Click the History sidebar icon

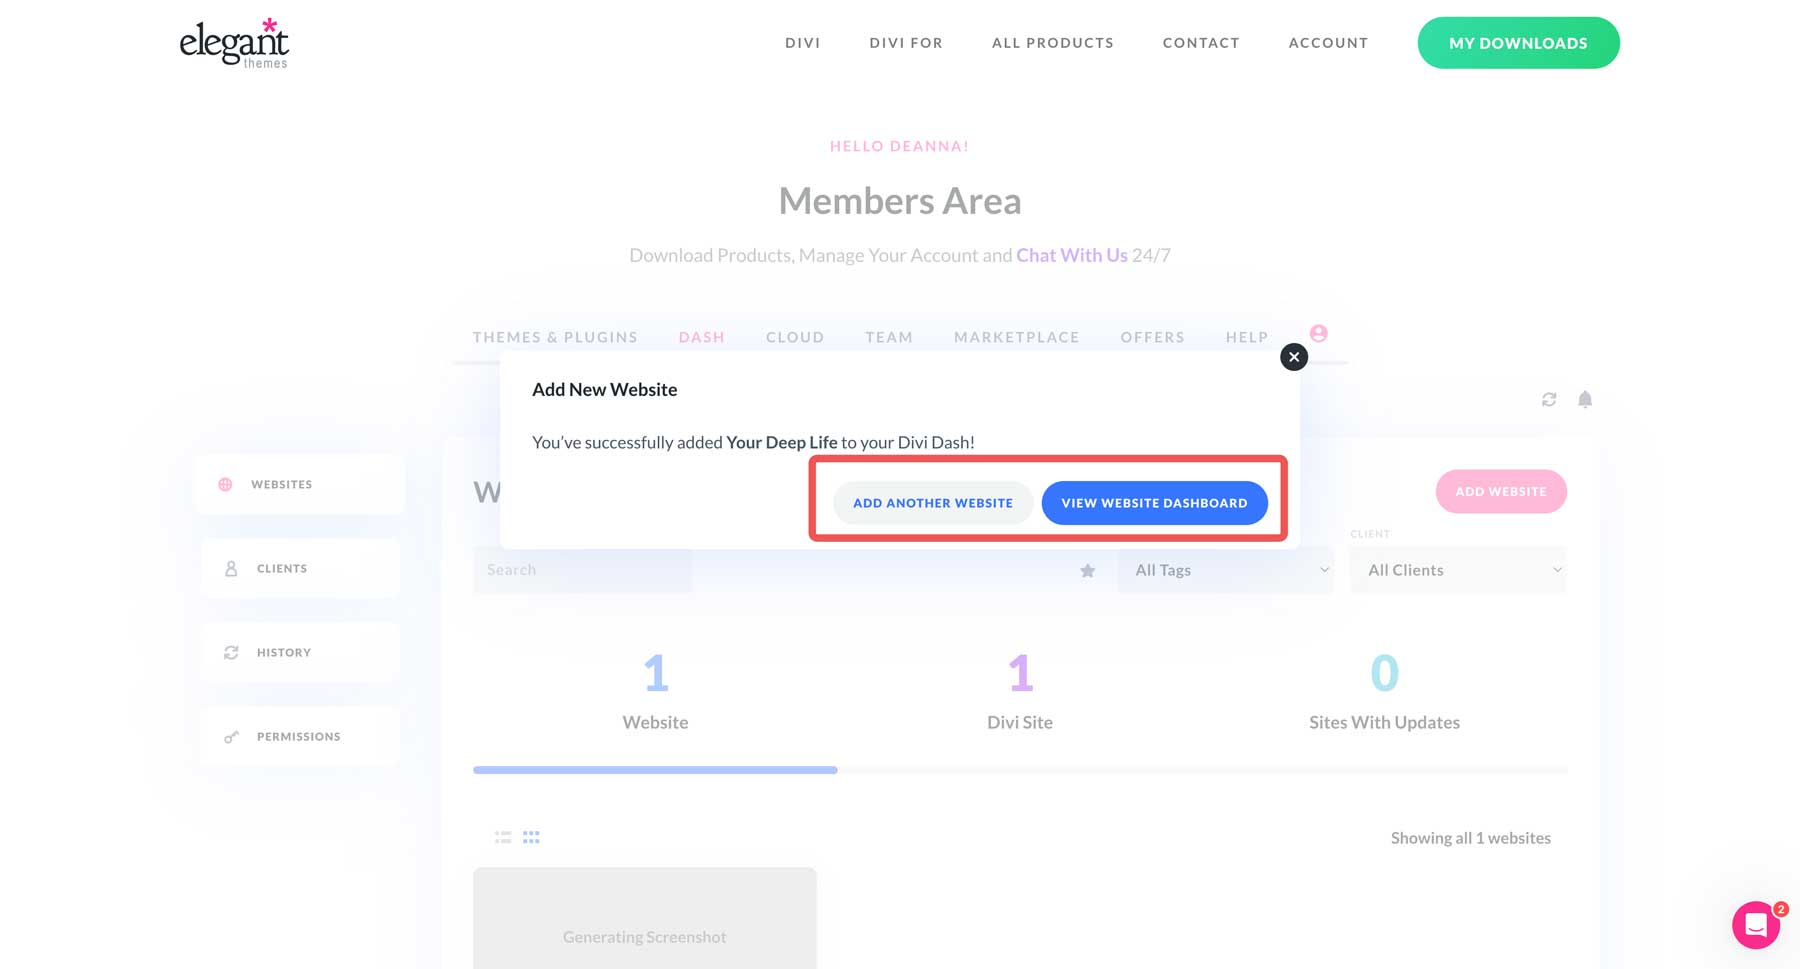[231, 652]
